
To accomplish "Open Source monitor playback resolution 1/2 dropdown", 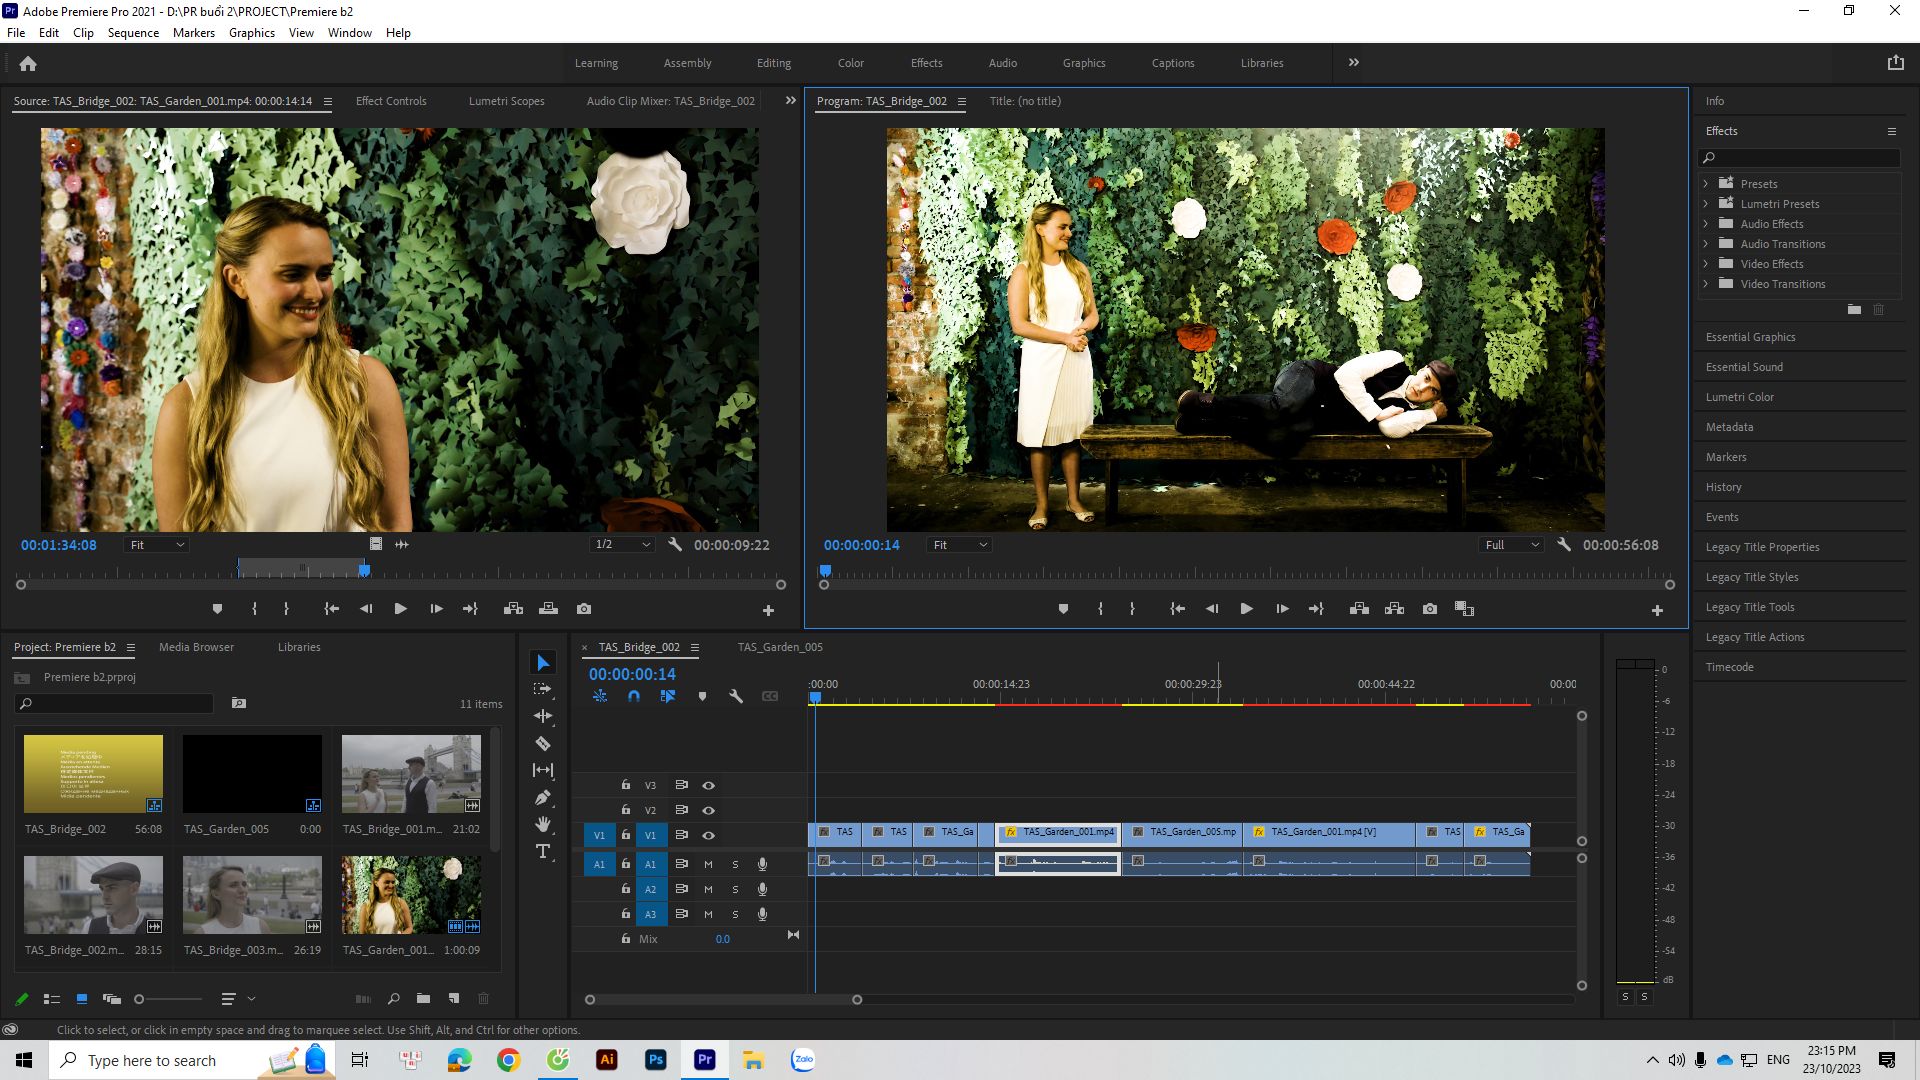I will [622, 545].
